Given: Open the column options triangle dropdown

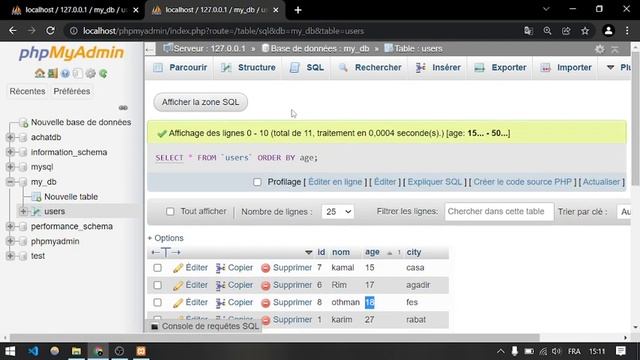Looking at the screenshot, I should [x=309, y=253].
